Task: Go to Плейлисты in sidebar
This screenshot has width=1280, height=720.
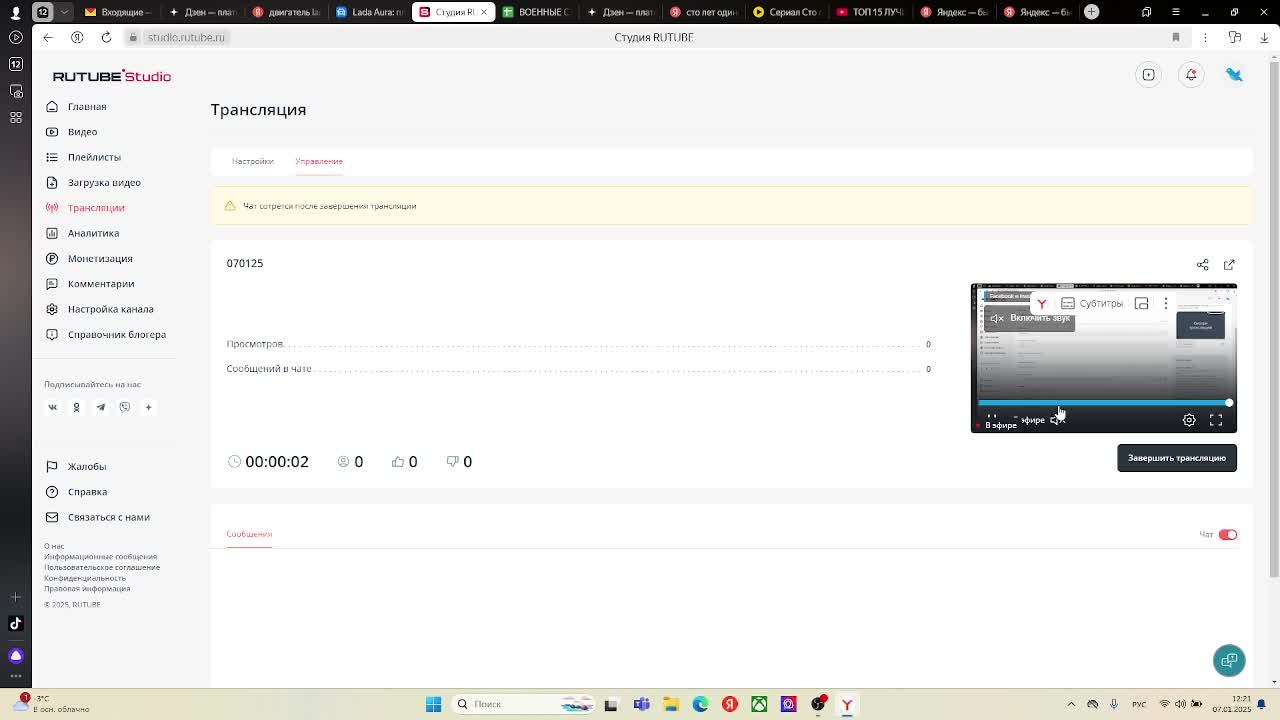Action: (x=94, y=157)
